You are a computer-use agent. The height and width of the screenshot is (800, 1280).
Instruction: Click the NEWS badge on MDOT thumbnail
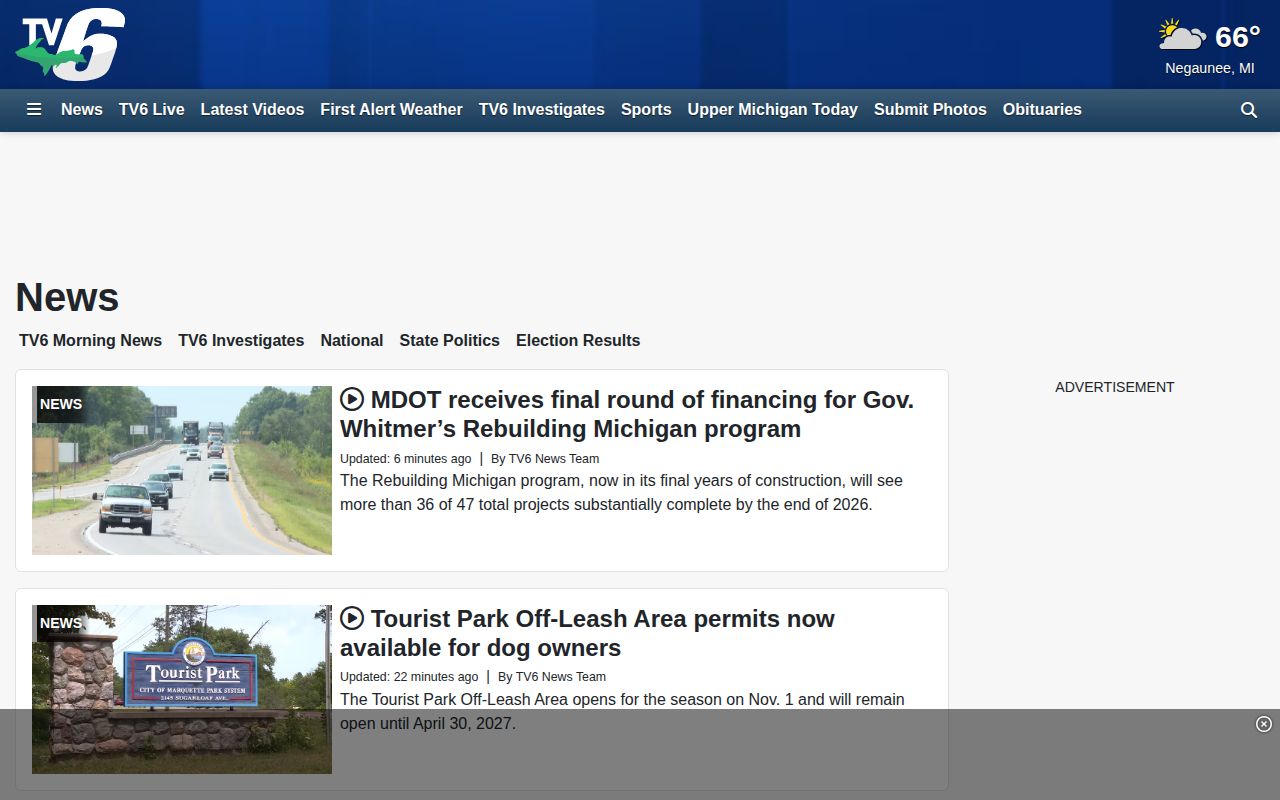pyautogui.click(x=61, y=404)
